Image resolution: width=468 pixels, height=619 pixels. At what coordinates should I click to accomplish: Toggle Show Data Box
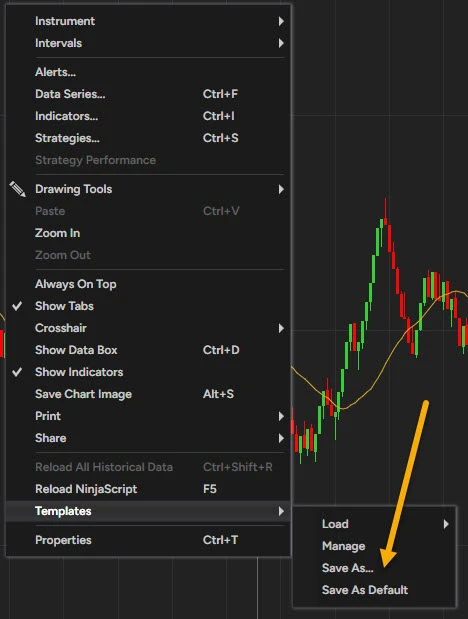coord(149,350)
